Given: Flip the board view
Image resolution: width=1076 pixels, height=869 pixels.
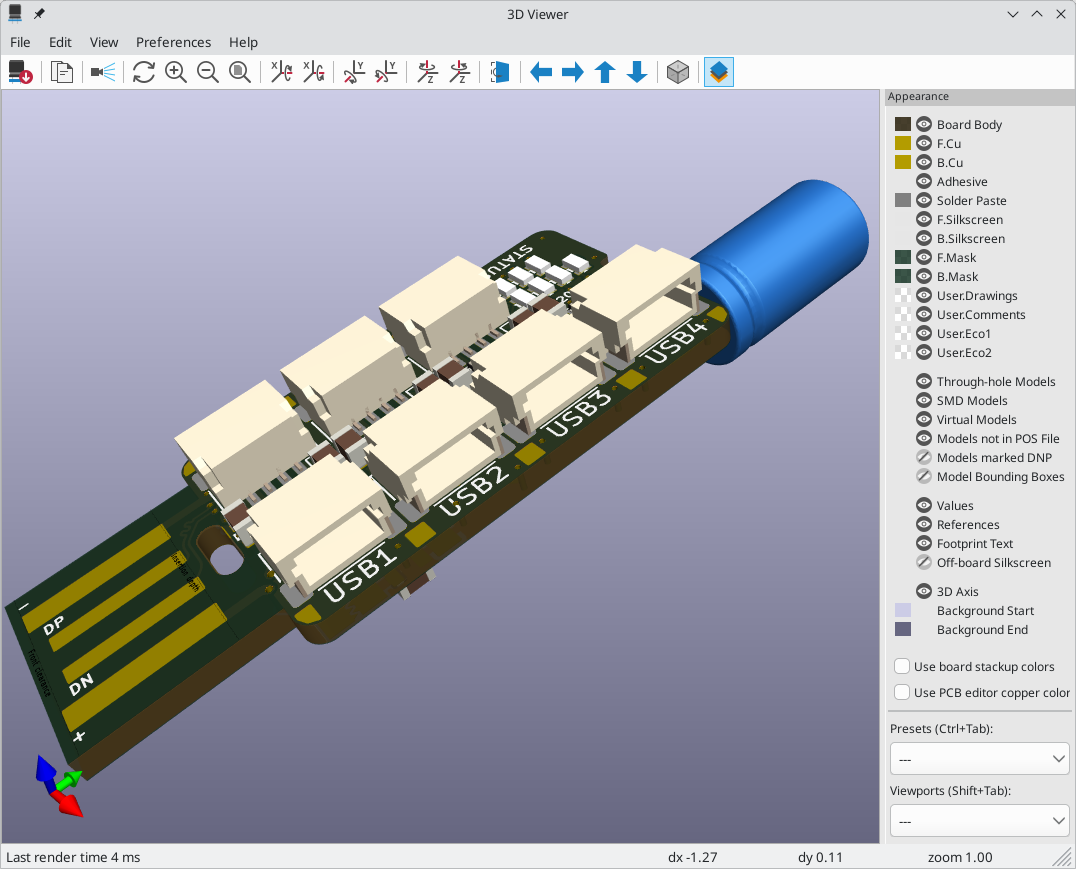Looking at the screenshot, I should click(500, 72).
